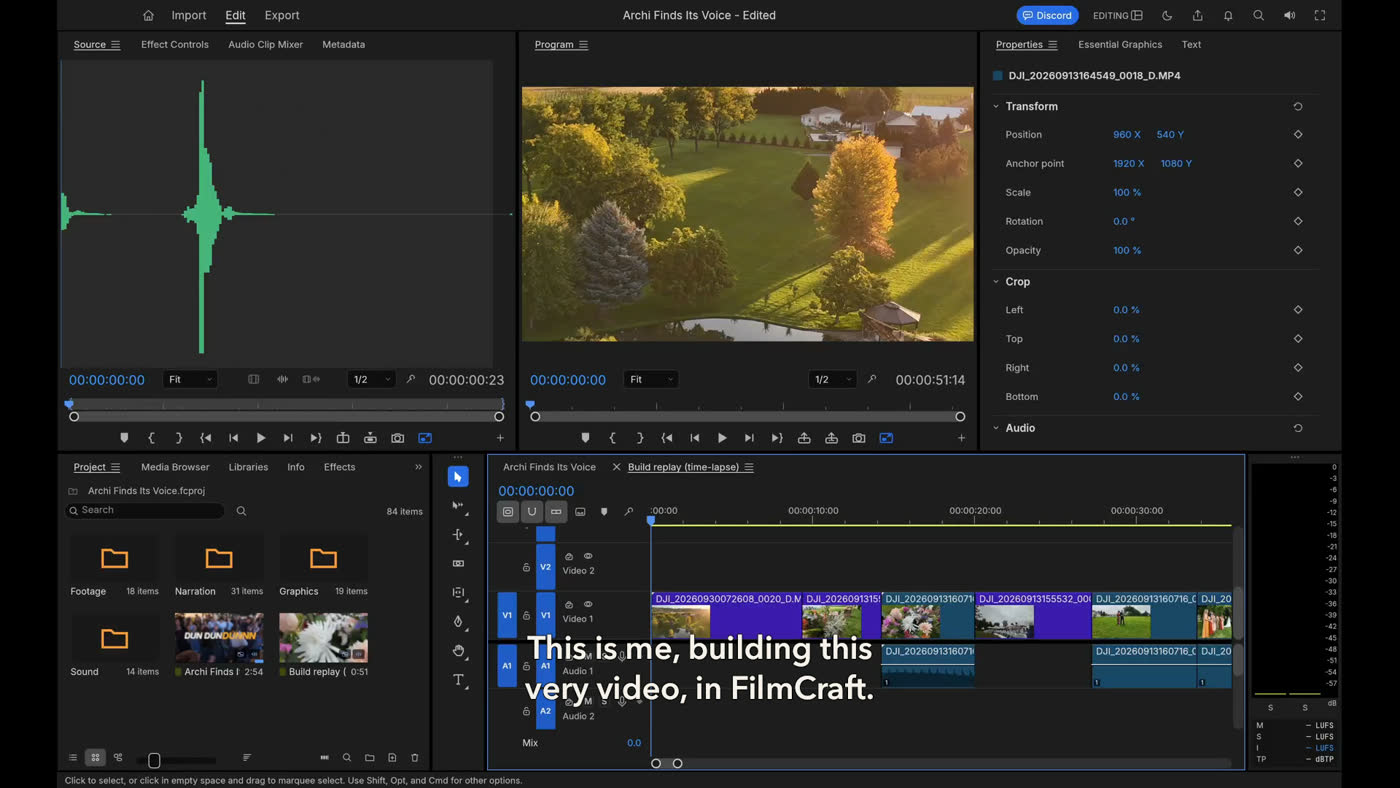Open Source monitor 1/2 resolution dropdown
1400x788 pixels.
pyautogui.click(x=371, y=380)
